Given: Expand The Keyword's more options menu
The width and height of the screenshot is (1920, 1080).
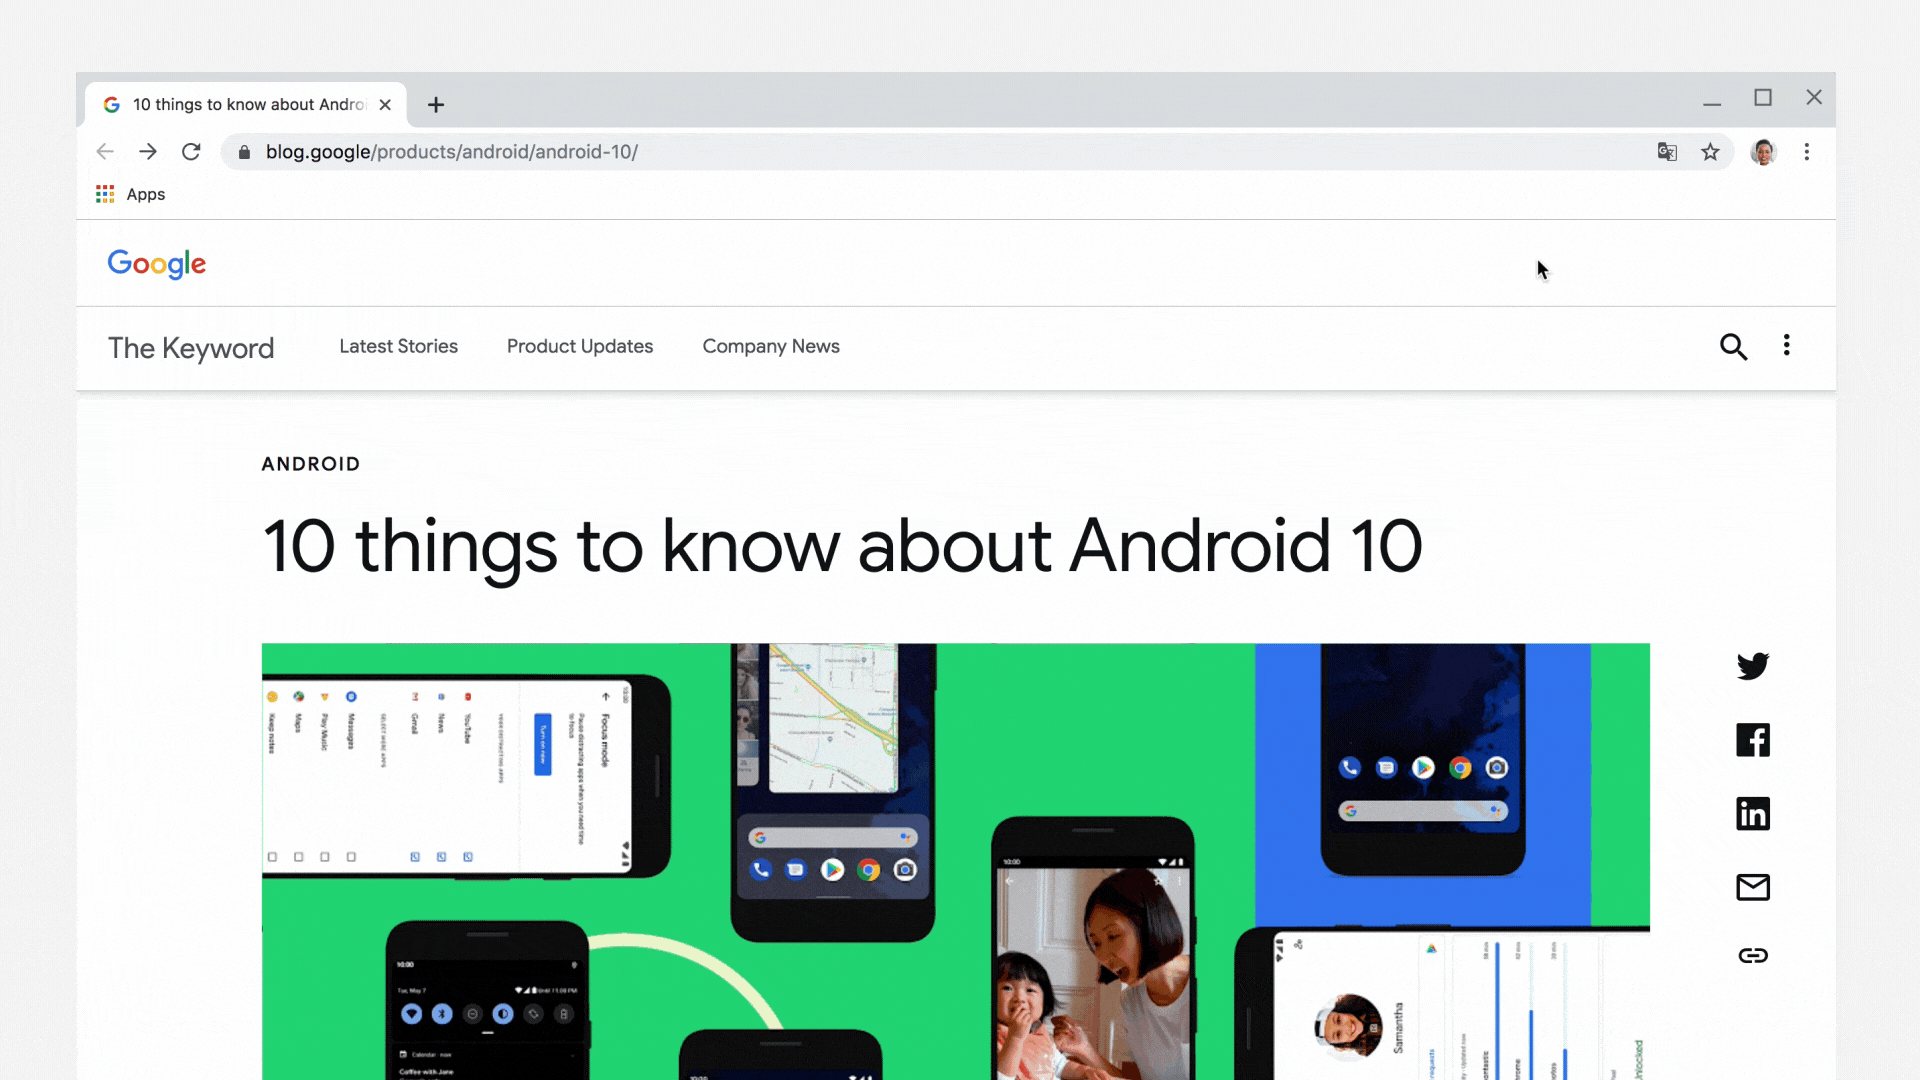Looking at the screenshot, I should click(x=1786, y=346).
